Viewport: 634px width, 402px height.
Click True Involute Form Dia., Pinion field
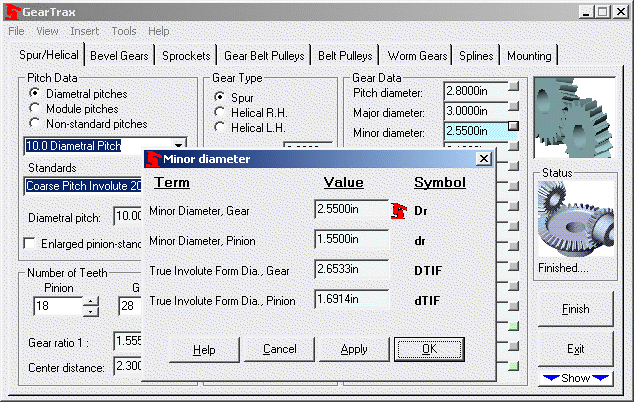[x=351, y=299]
